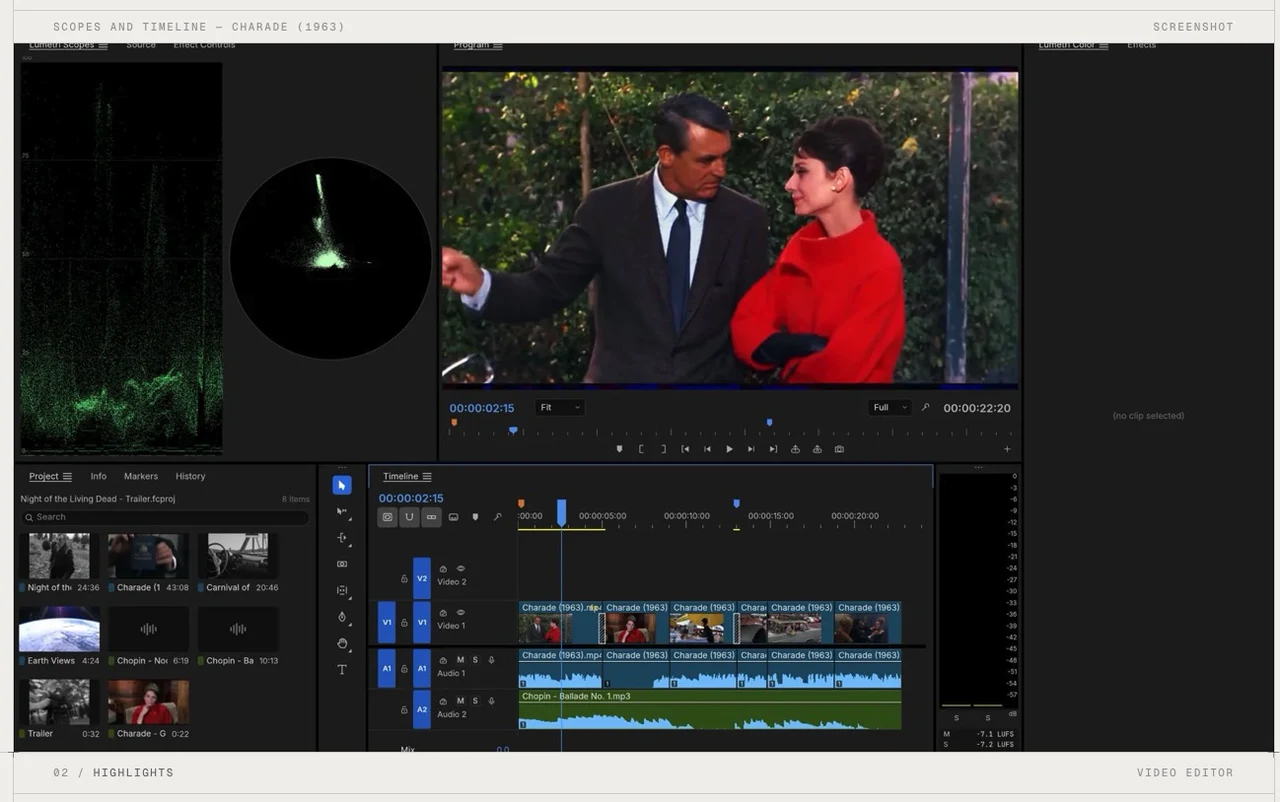Mute the Audio 1 track
The image size is (1280, 802).
(x=460, y=660)
